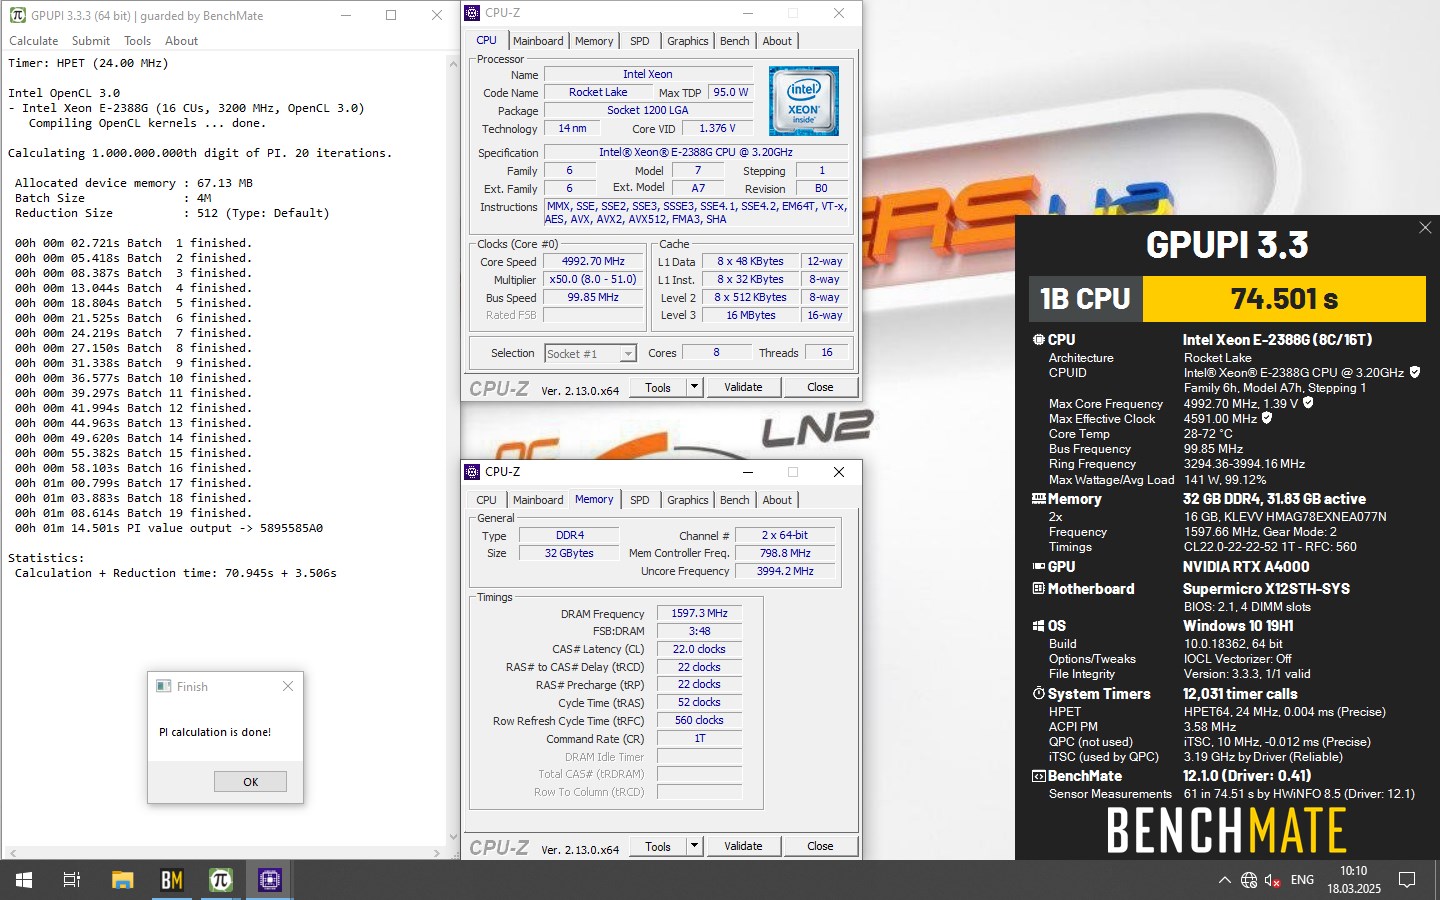Select About tab in bottom CPU-Z
Image resolution: width=1440 pixels, height=900 pixels.
click(777, 500)
